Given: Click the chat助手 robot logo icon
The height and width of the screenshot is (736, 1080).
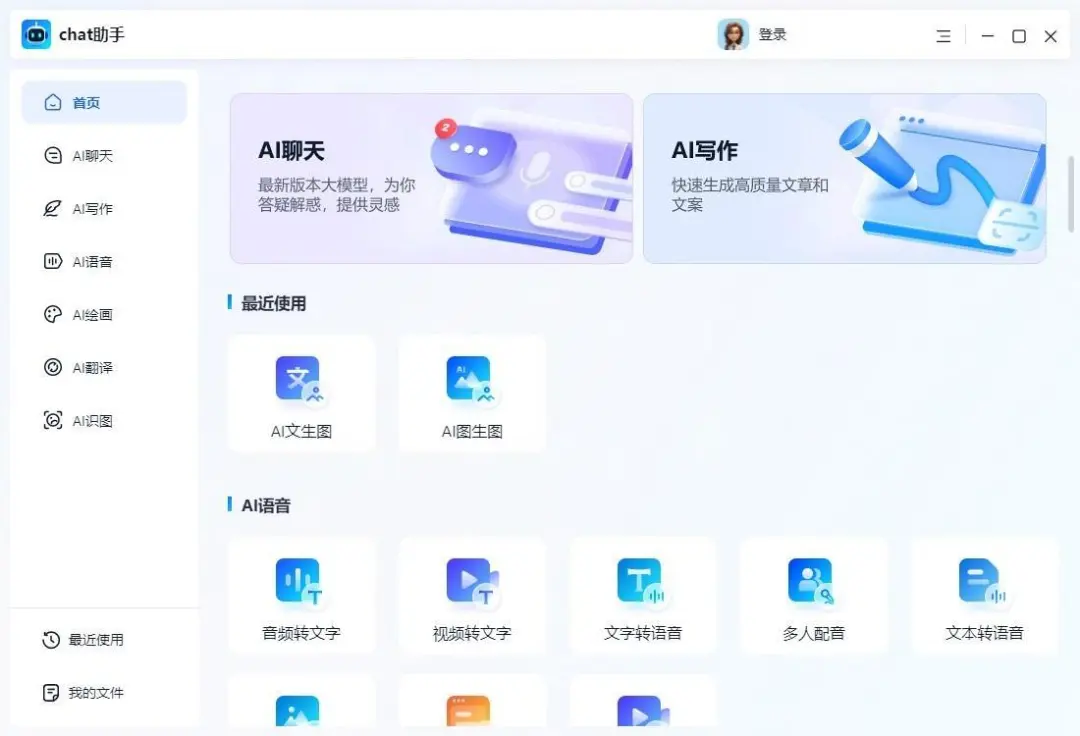Looking at the screenshot, I should 36,34.
